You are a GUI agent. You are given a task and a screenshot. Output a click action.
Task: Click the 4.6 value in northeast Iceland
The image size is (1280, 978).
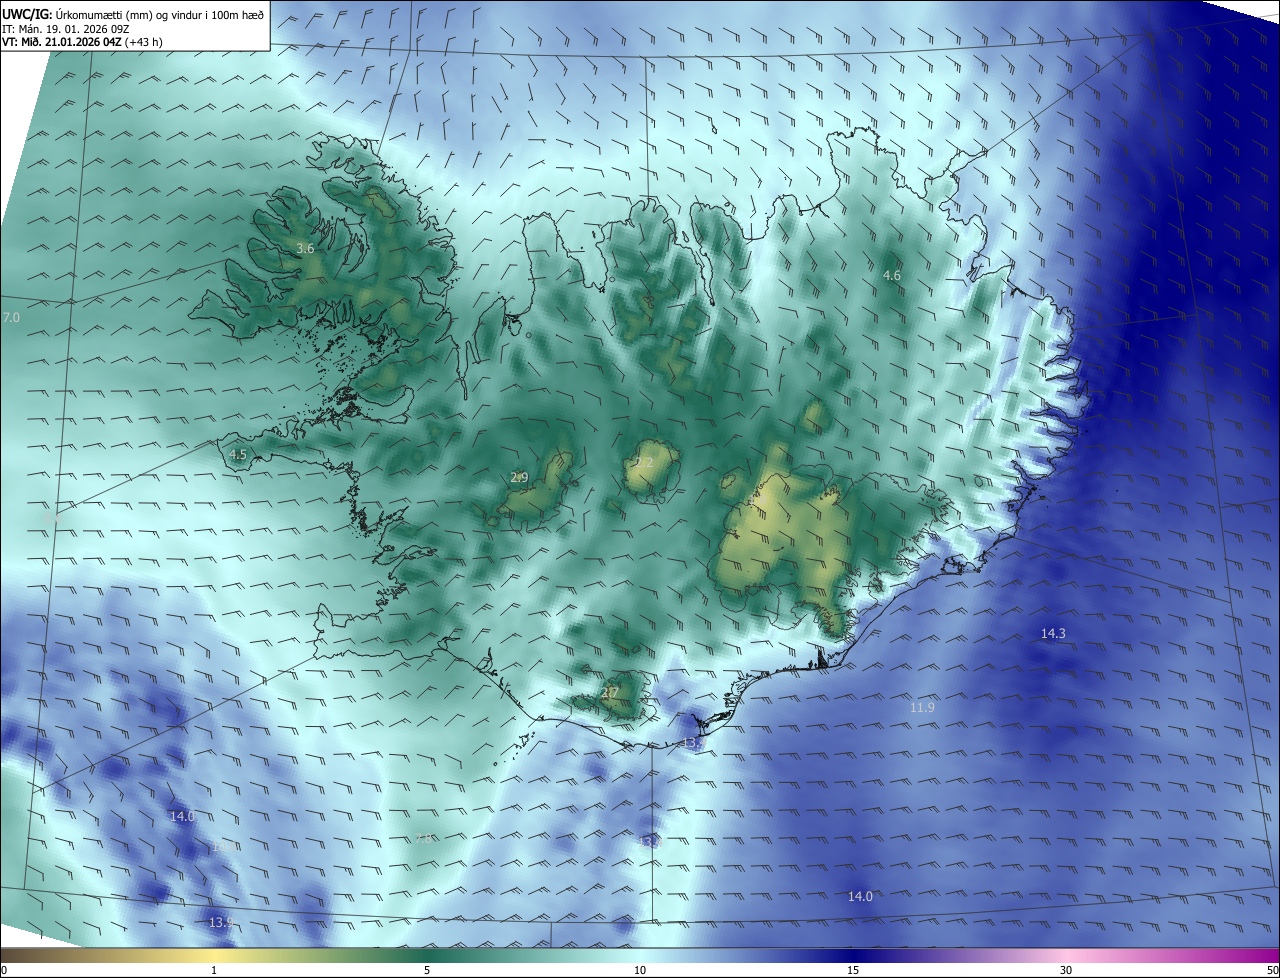click(892, 275)
